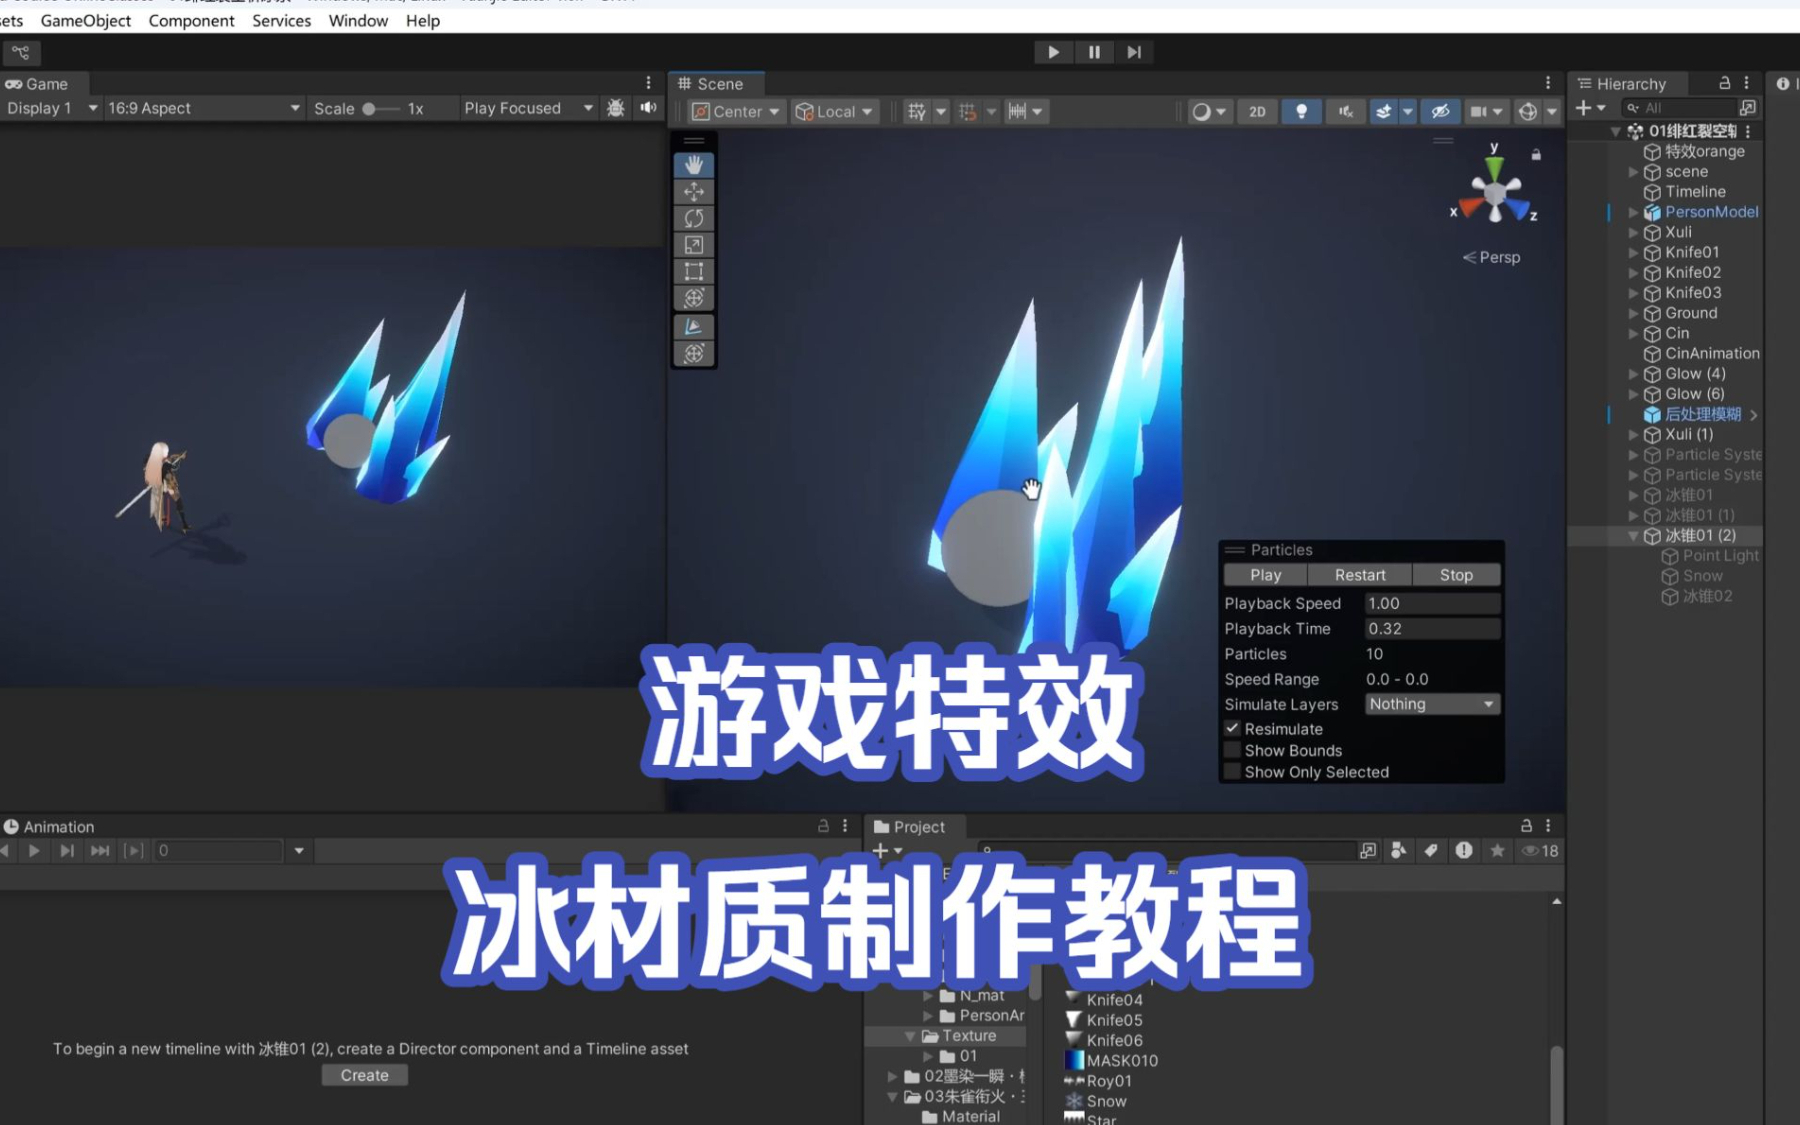The height and width of the screenshot is (1125, 1800).
Task: Enable Show Only Selected checkbox
Action: [1233, 772]
